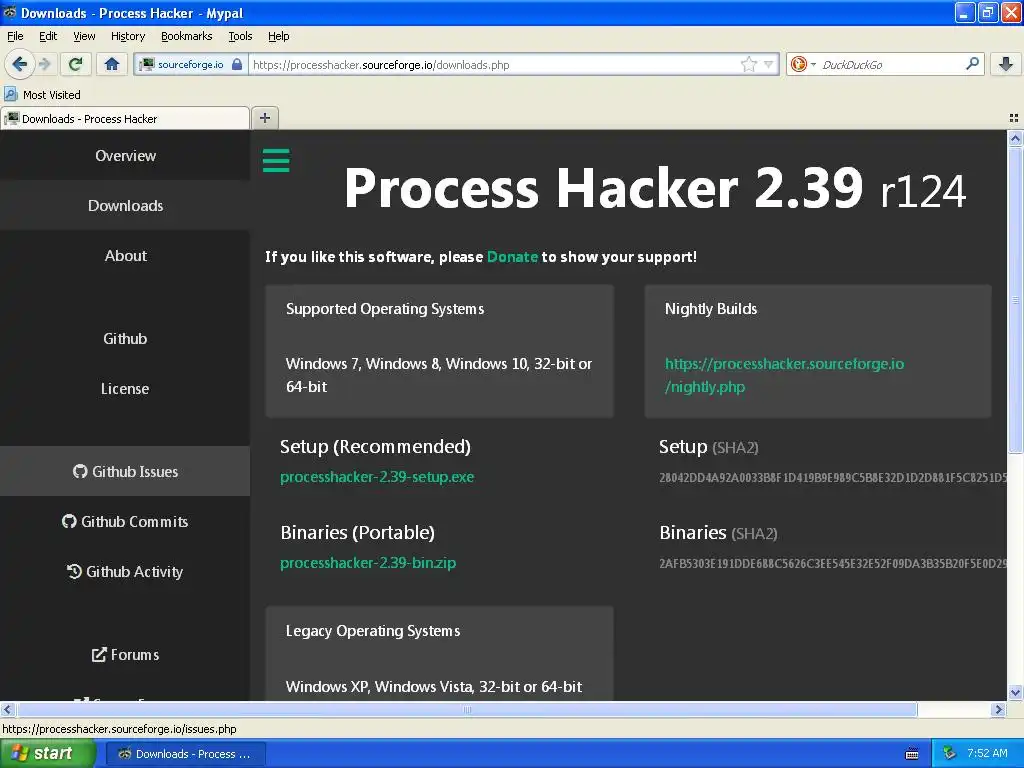Open the Downloads arrow toolbar button
The height and width of the screenshot is (768, 1024).
coord(1006,64)
